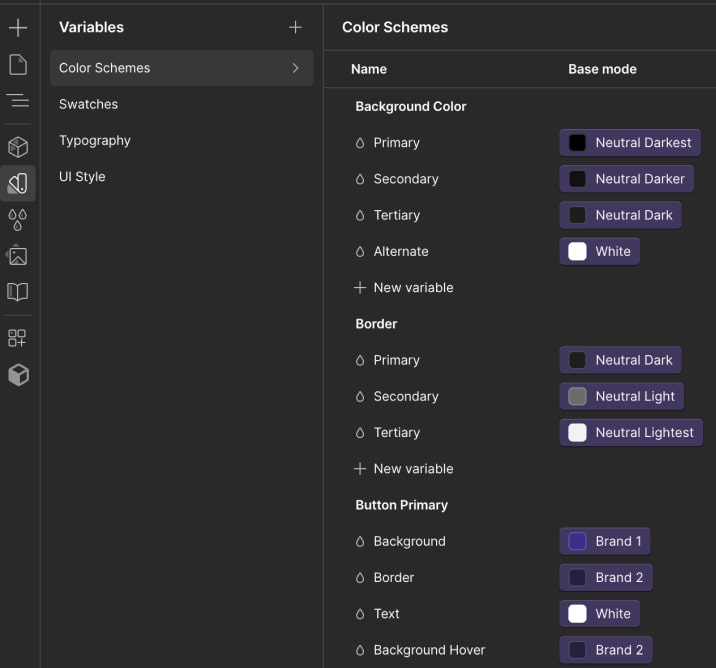This screenshot has height=668, width=716.
Task: Select Background Hover variable name
Action: click(x=429, y=650)
